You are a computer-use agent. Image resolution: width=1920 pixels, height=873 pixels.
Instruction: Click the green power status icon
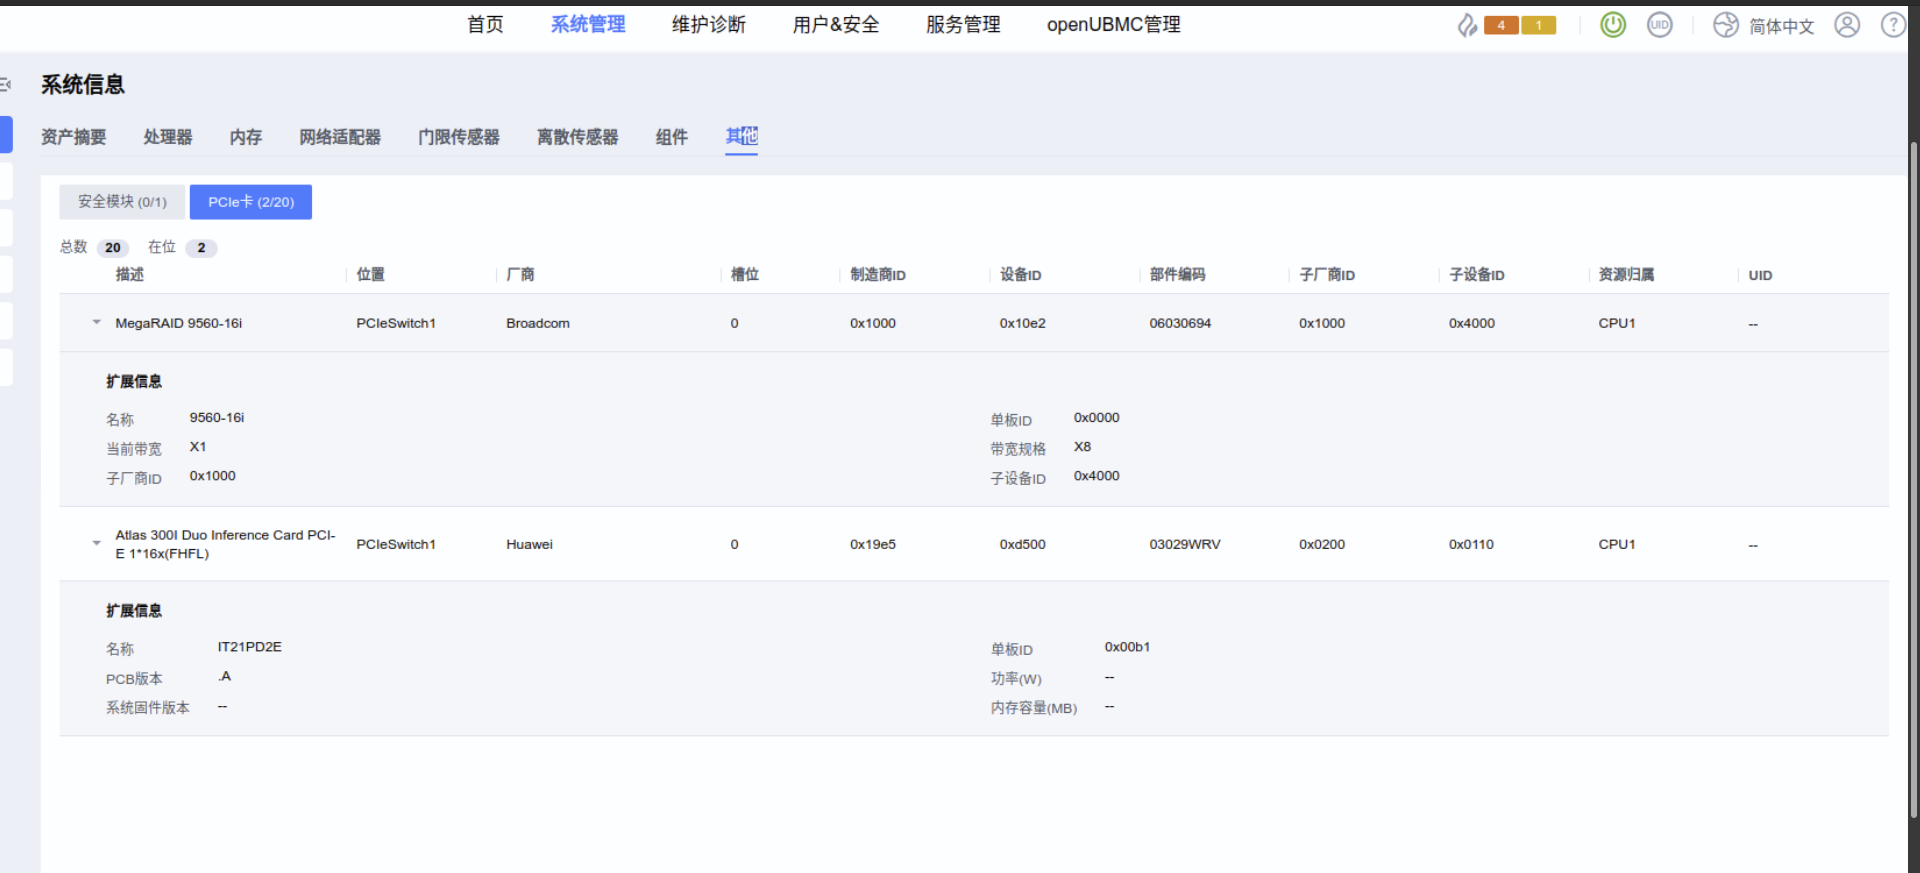[1612, 25]
